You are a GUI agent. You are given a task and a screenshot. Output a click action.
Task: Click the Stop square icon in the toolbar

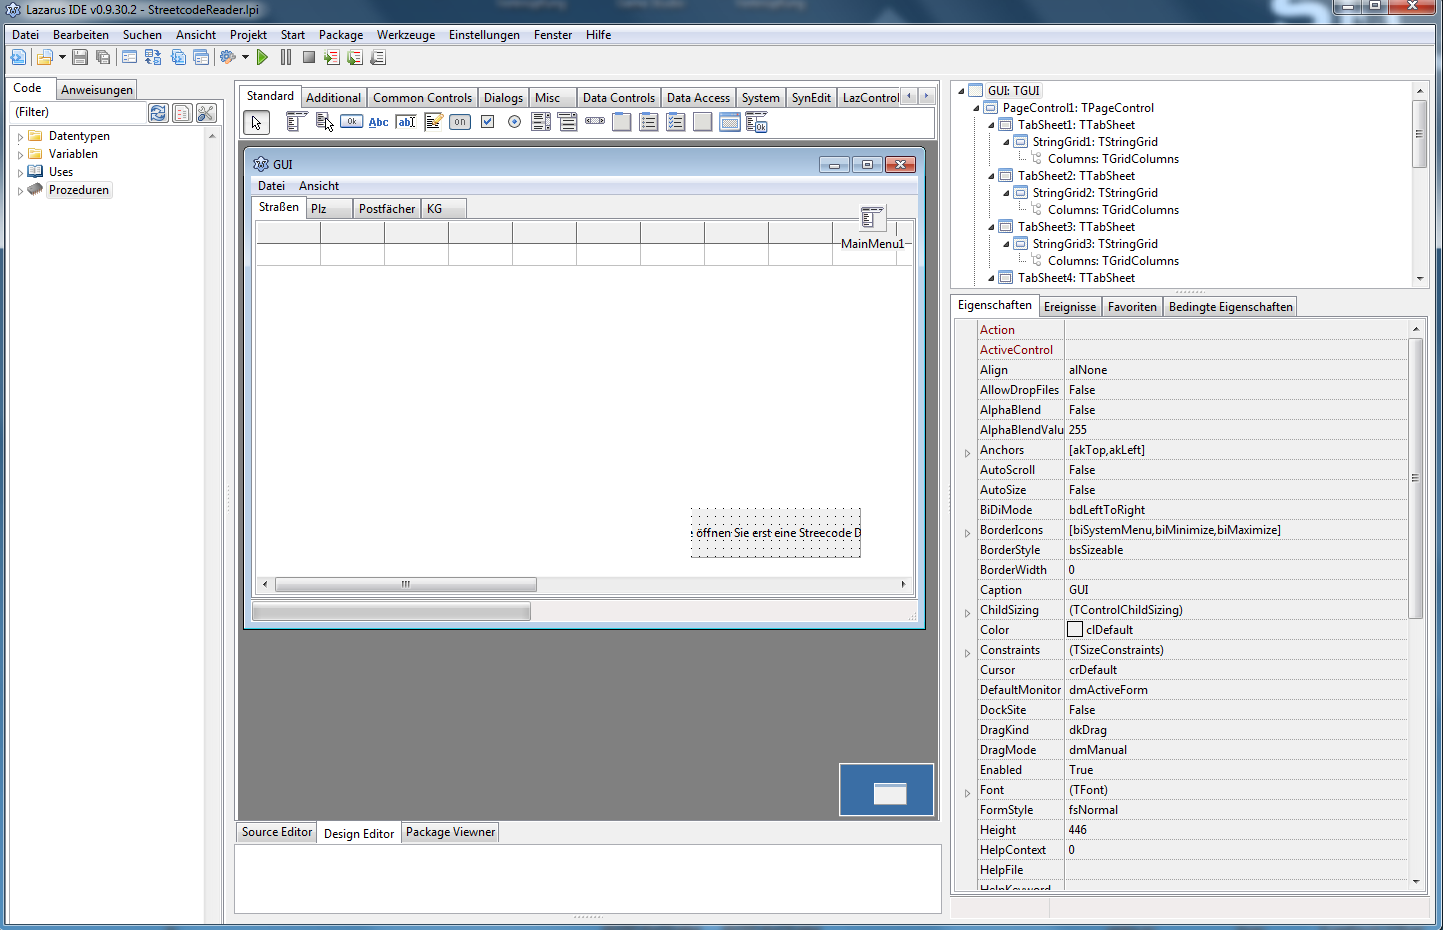[x=309, y=58]
